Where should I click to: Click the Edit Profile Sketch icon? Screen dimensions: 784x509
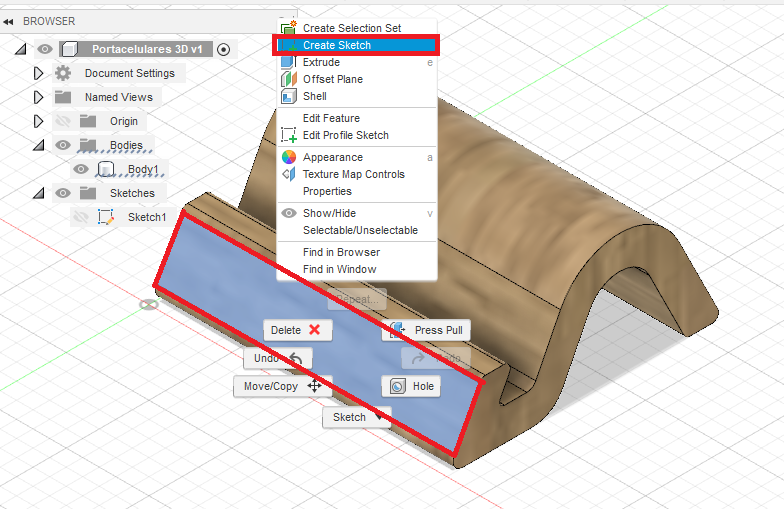click(x=288, y=135)
